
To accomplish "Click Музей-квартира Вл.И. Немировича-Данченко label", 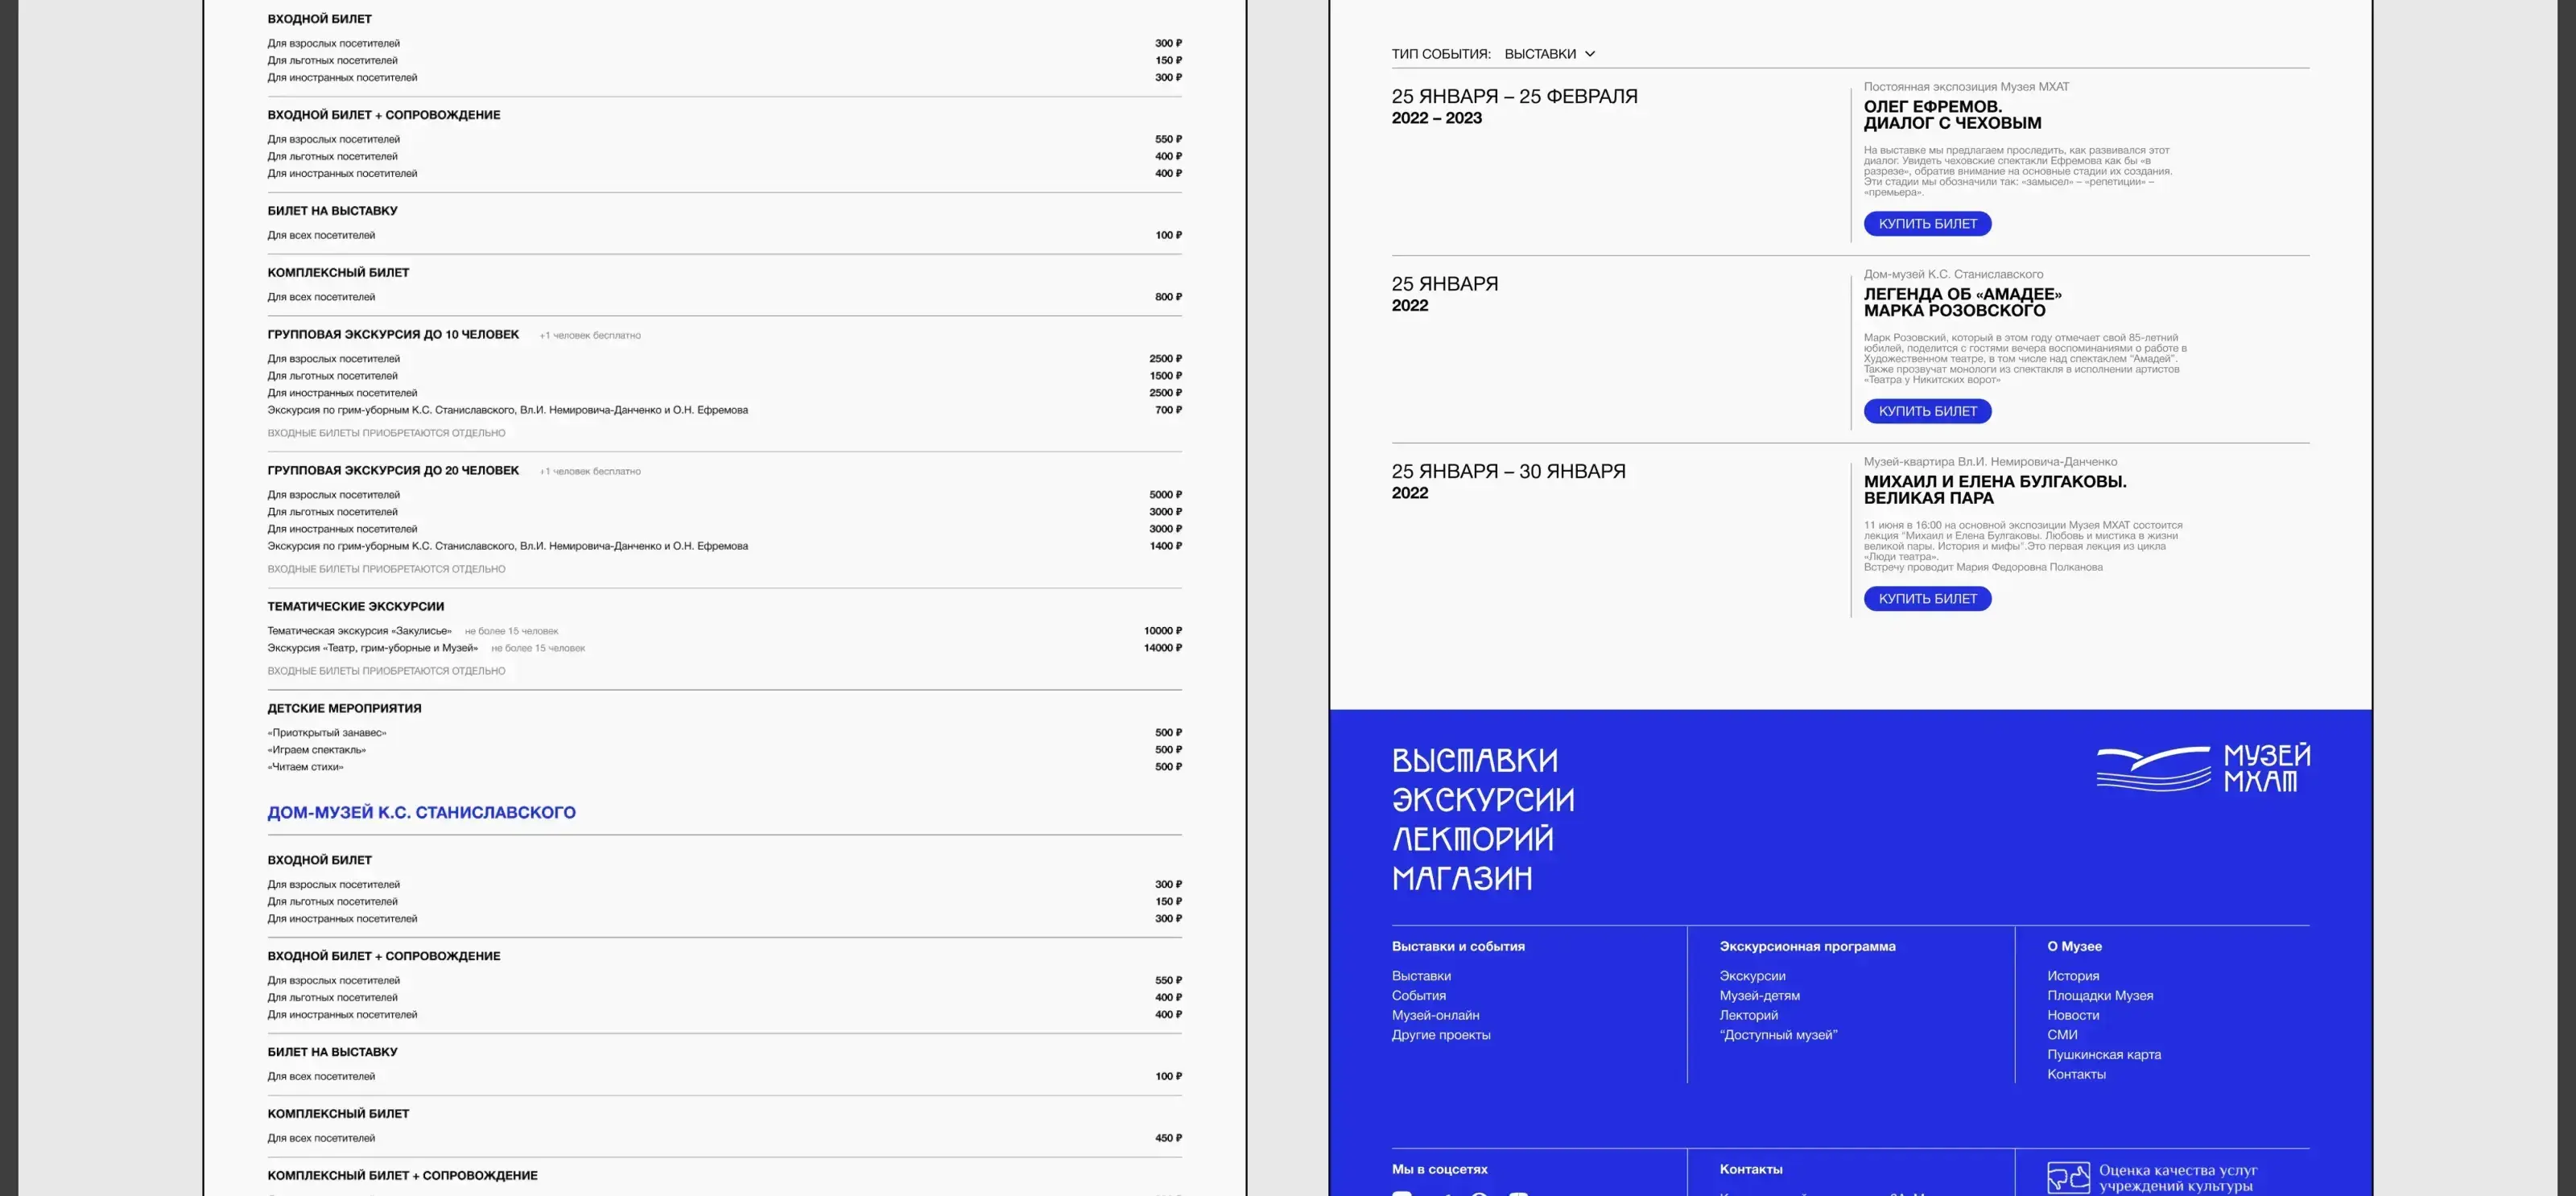I will (1990, 462).
